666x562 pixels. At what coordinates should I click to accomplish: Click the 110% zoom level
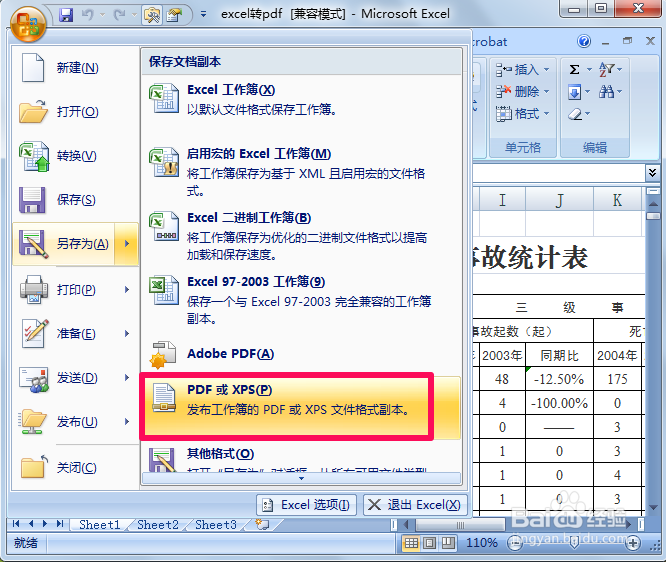point(482,543)
